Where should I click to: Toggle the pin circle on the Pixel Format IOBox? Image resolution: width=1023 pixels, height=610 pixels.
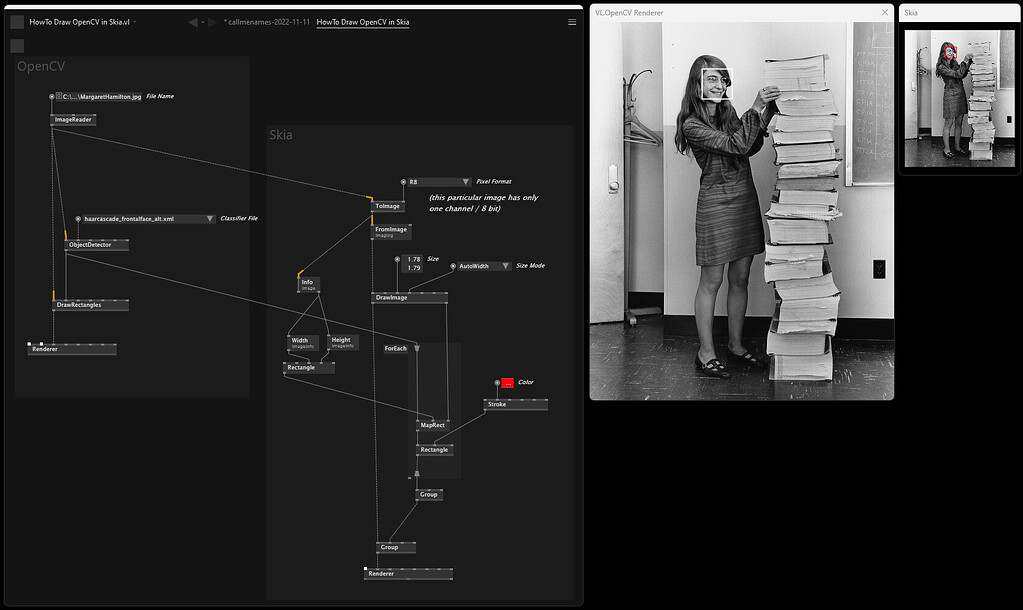point(404,182)
